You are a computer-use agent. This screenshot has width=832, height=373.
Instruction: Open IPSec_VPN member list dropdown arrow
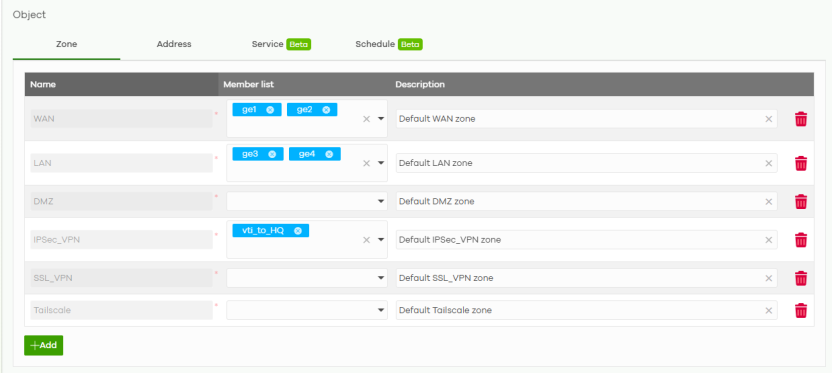[x=380, y=240]
